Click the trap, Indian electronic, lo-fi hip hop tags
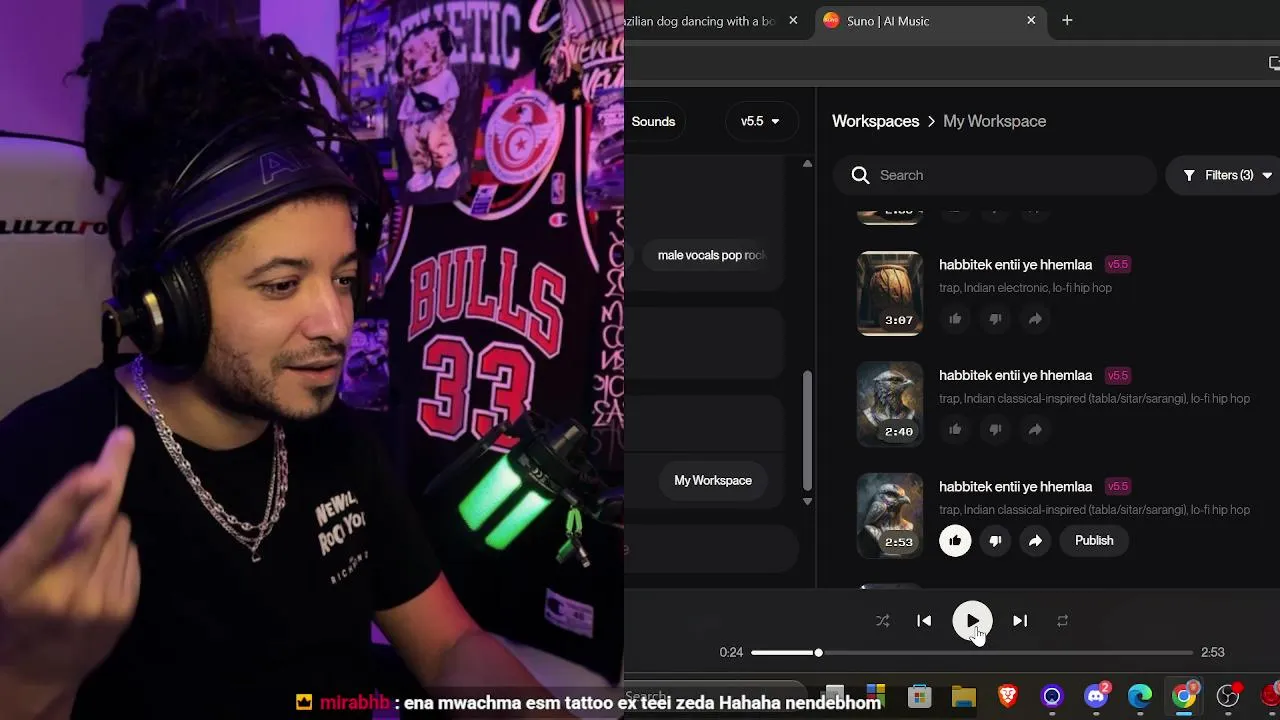The height and width of the screenshot is (720, 1280). tap(1025, 288)
